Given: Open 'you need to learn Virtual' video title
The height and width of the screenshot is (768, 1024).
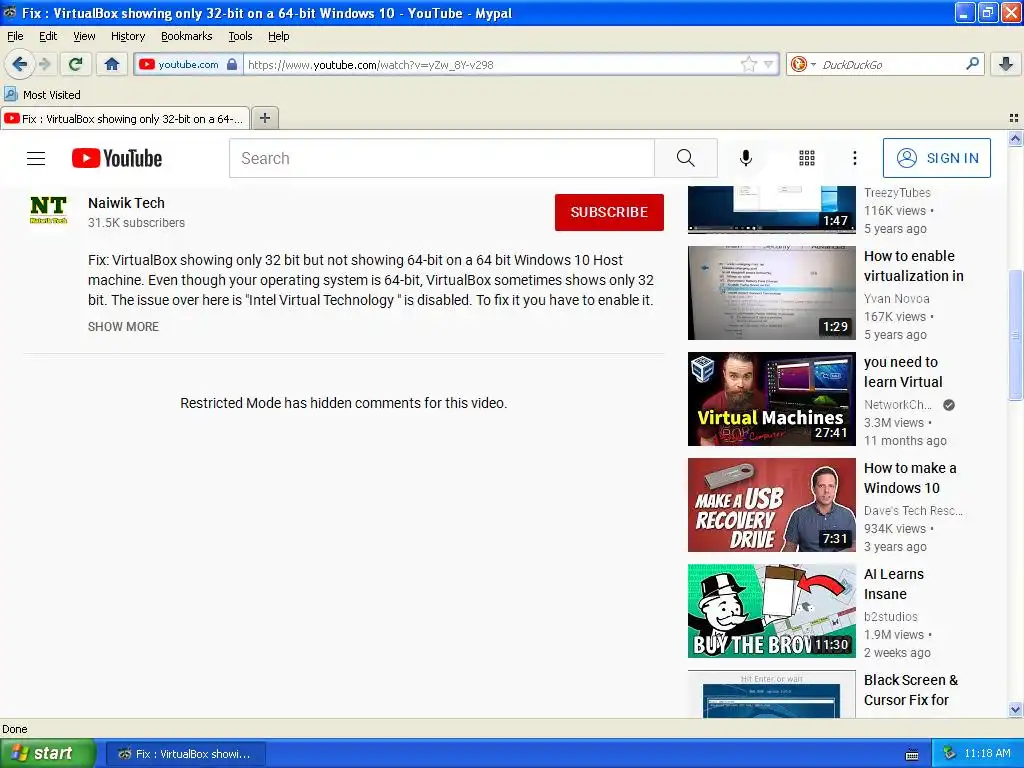Looking at the screenshot, I should tap(903, 372).
